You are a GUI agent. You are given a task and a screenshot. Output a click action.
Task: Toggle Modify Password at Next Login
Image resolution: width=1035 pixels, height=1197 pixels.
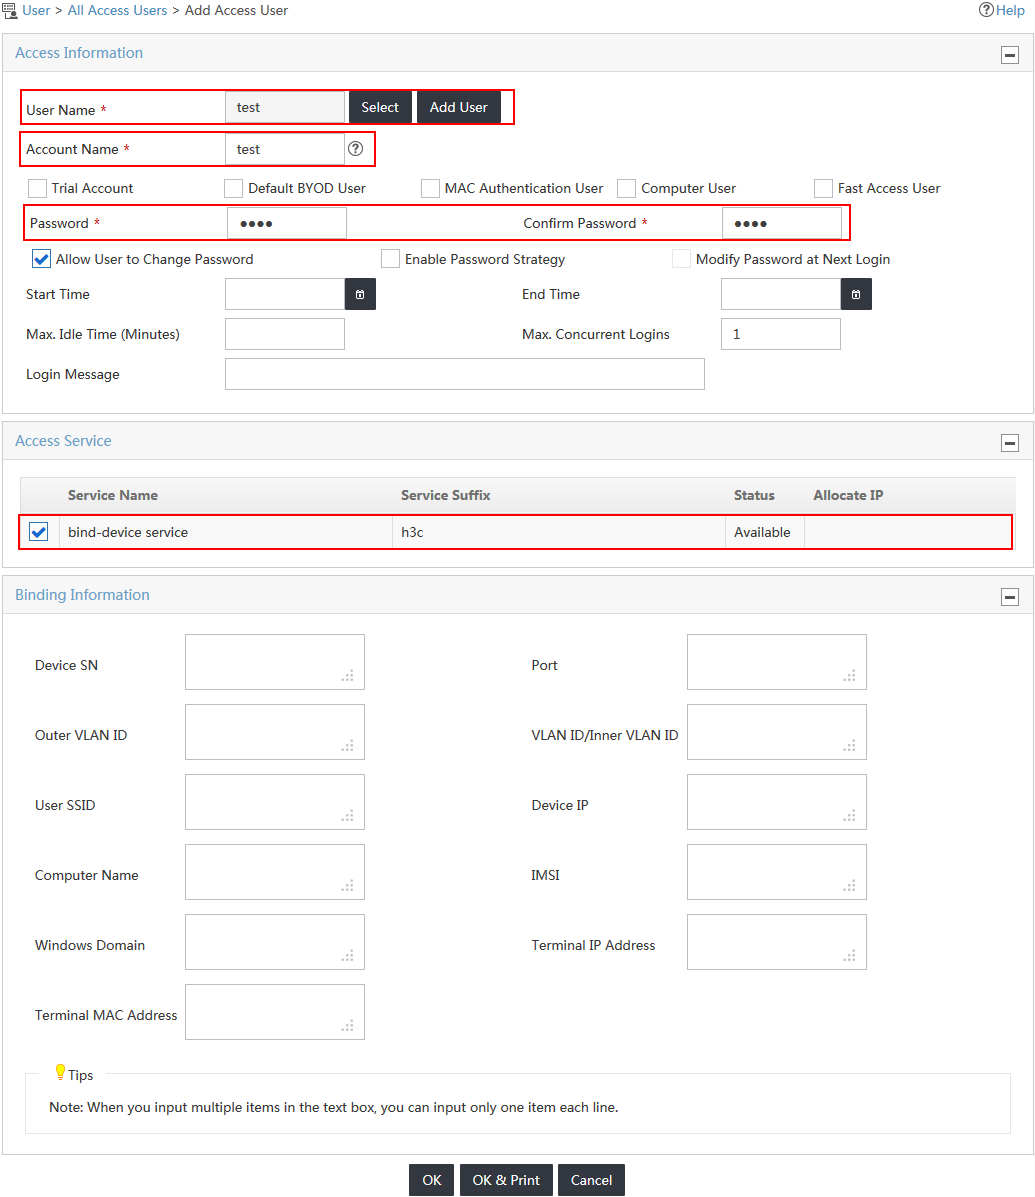click(x=682, y=259)
